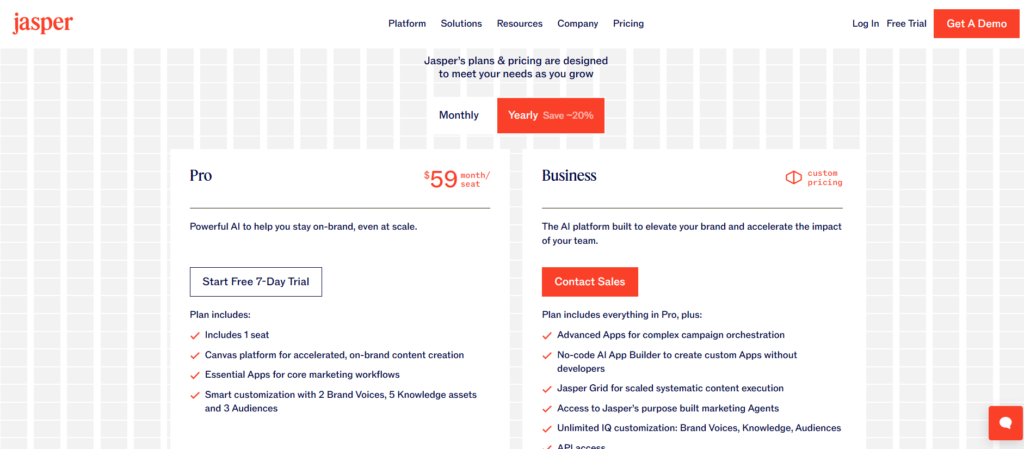This screenshot has height=449, width=1024.
Task: Click the checkmark next to No-code AI App Builder
Action: [547, 355]
